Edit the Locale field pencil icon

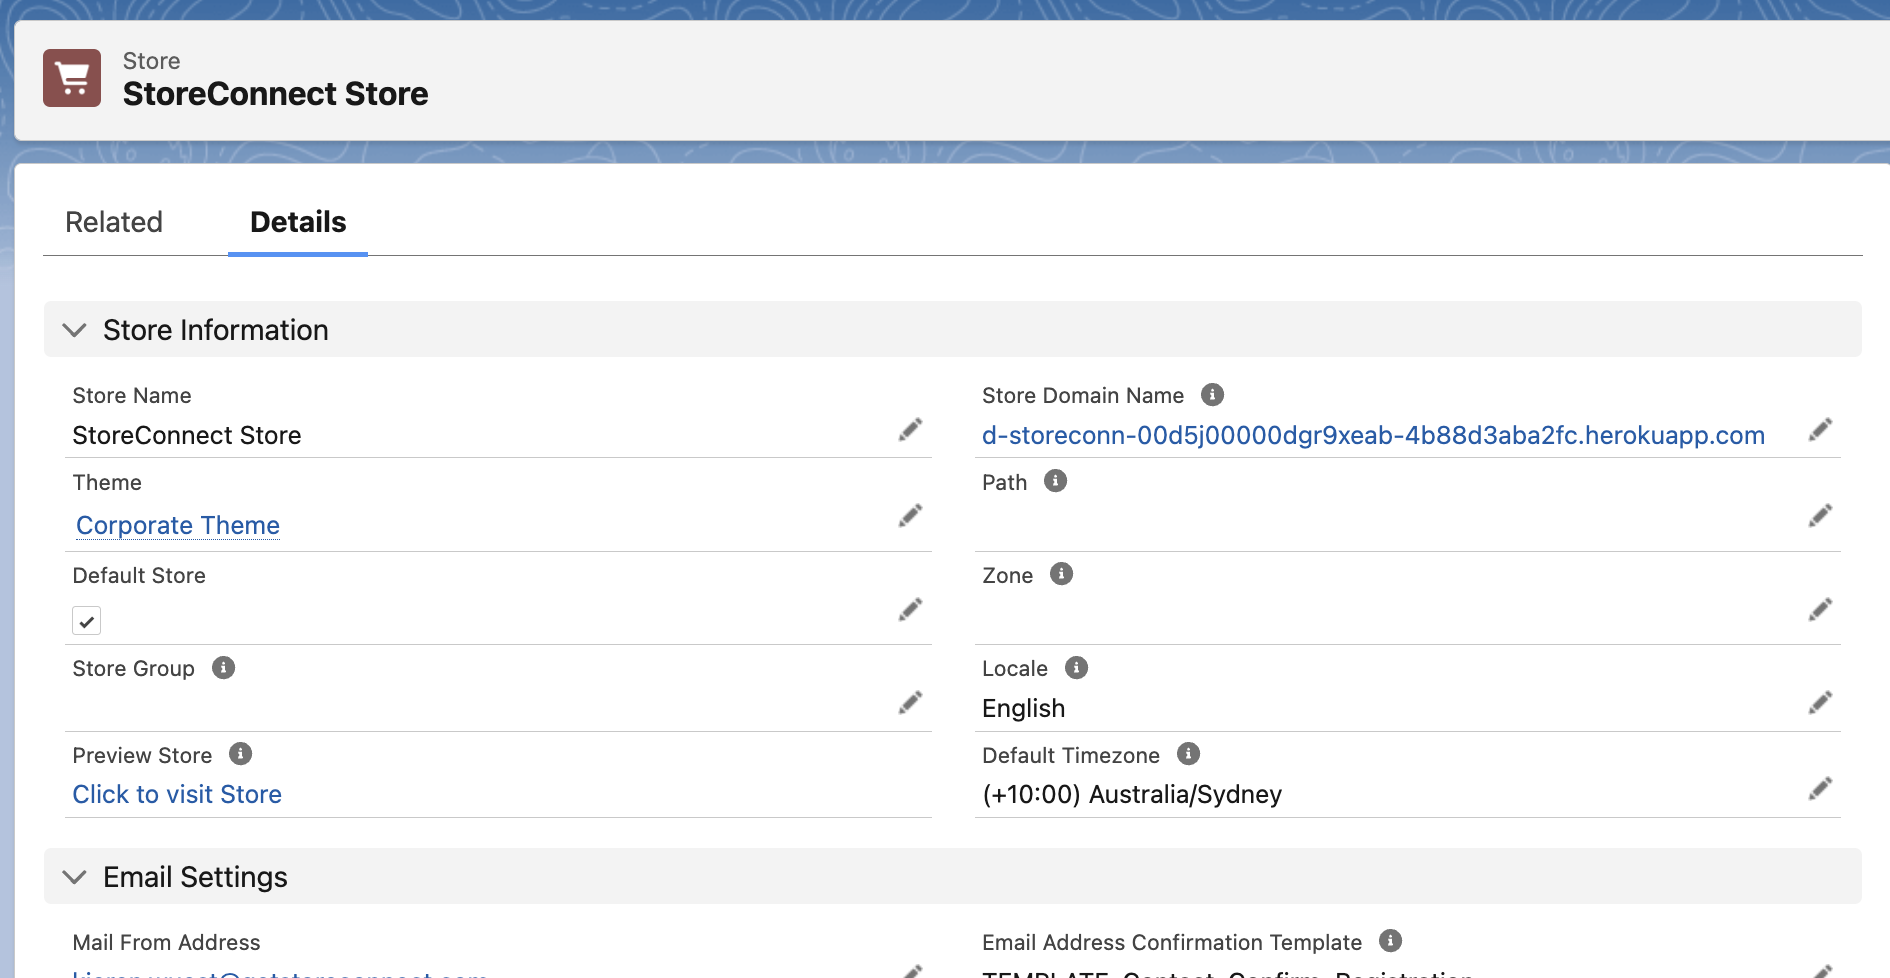[x=1820, y=703]
